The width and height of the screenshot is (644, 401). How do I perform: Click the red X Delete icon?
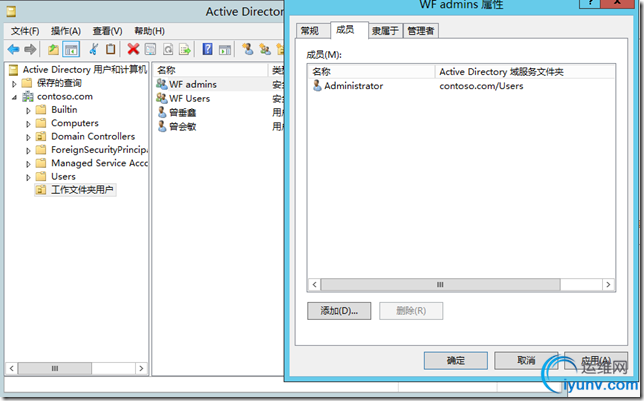[133, 49]
